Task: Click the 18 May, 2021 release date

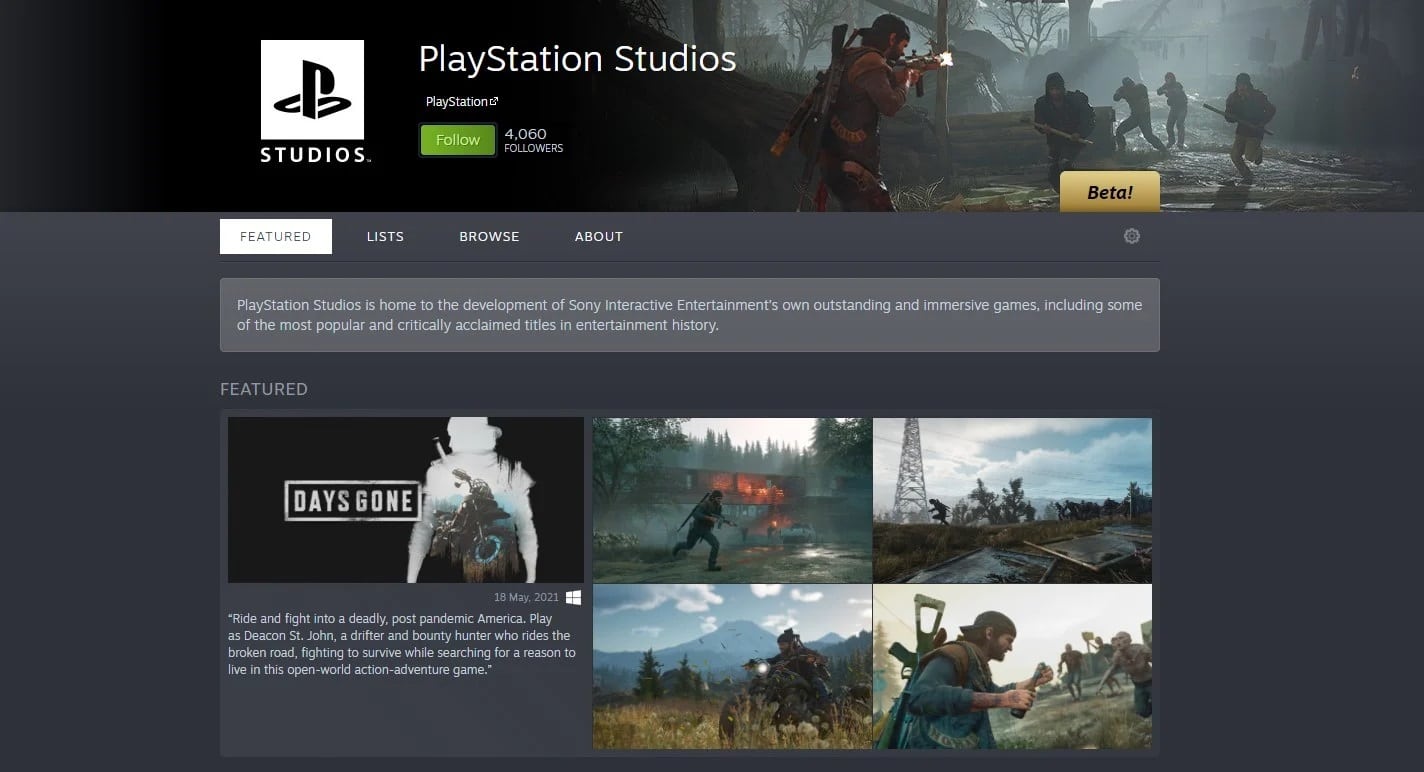Action: (x=526, y=597)
